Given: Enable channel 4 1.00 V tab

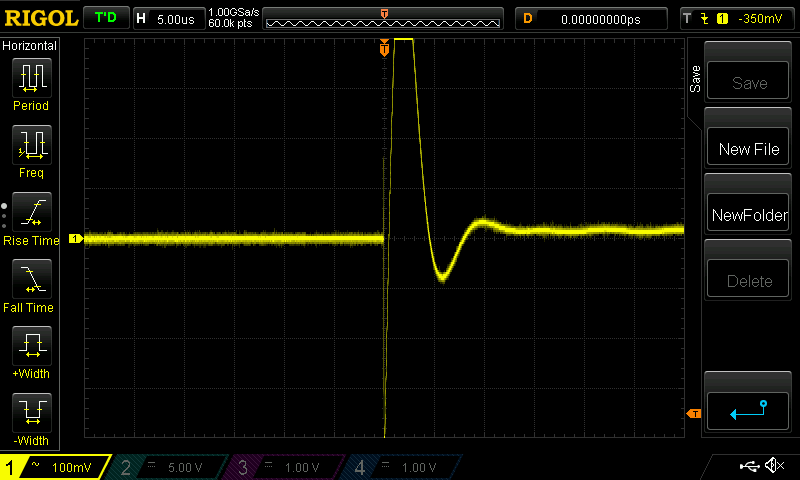Looking at the screenshot, I should point(404,467).
